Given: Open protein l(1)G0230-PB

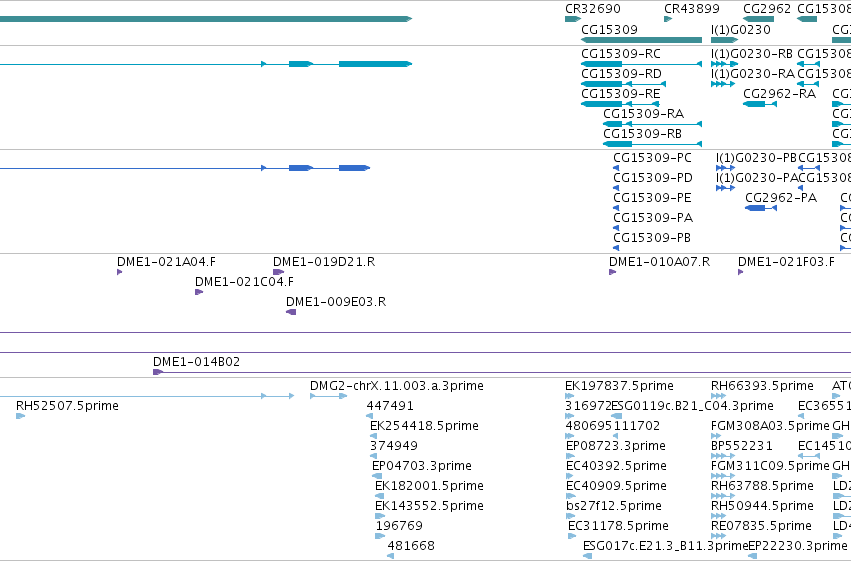Looking at the screenshot, I should coord(756,158).
